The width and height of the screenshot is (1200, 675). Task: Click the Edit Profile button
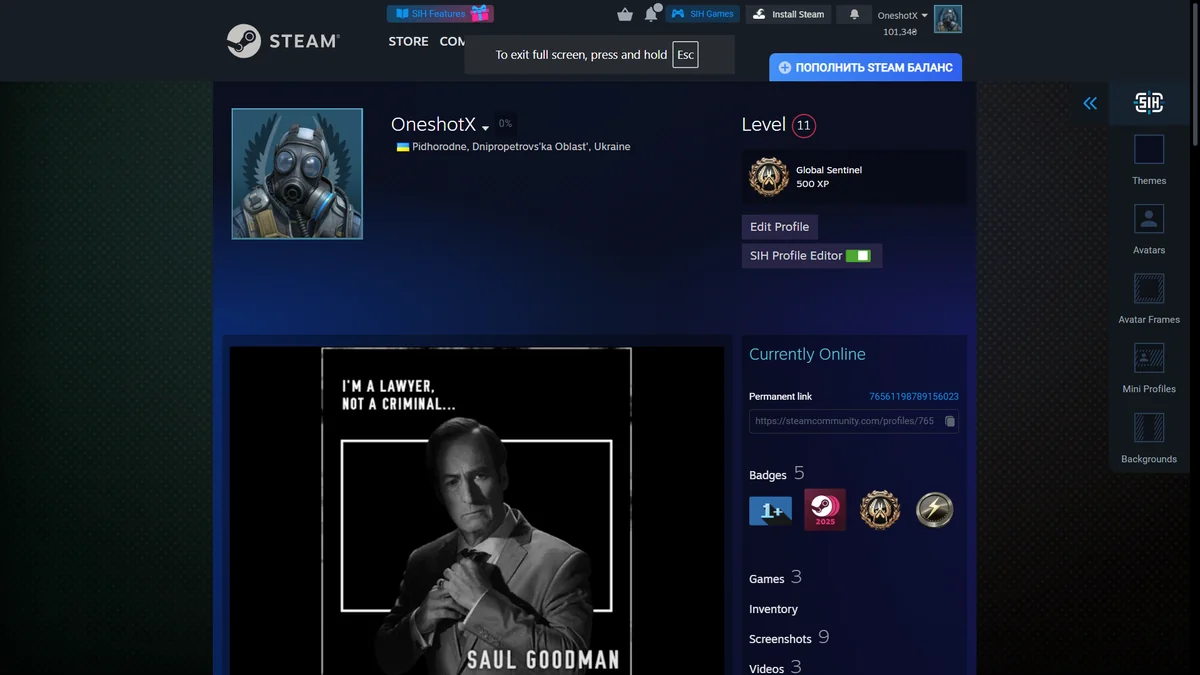pos(779,227)
